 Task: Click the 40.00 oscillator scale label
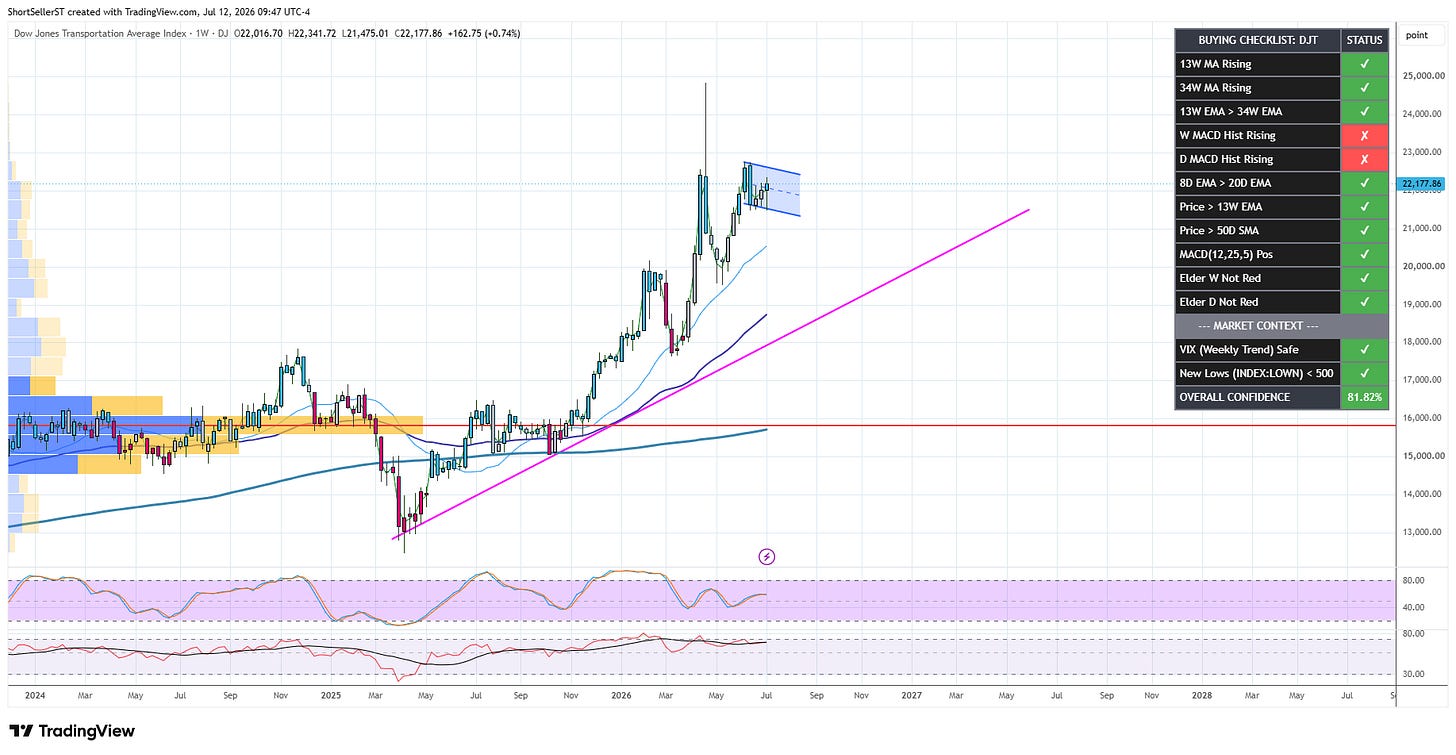point(1413,607)
